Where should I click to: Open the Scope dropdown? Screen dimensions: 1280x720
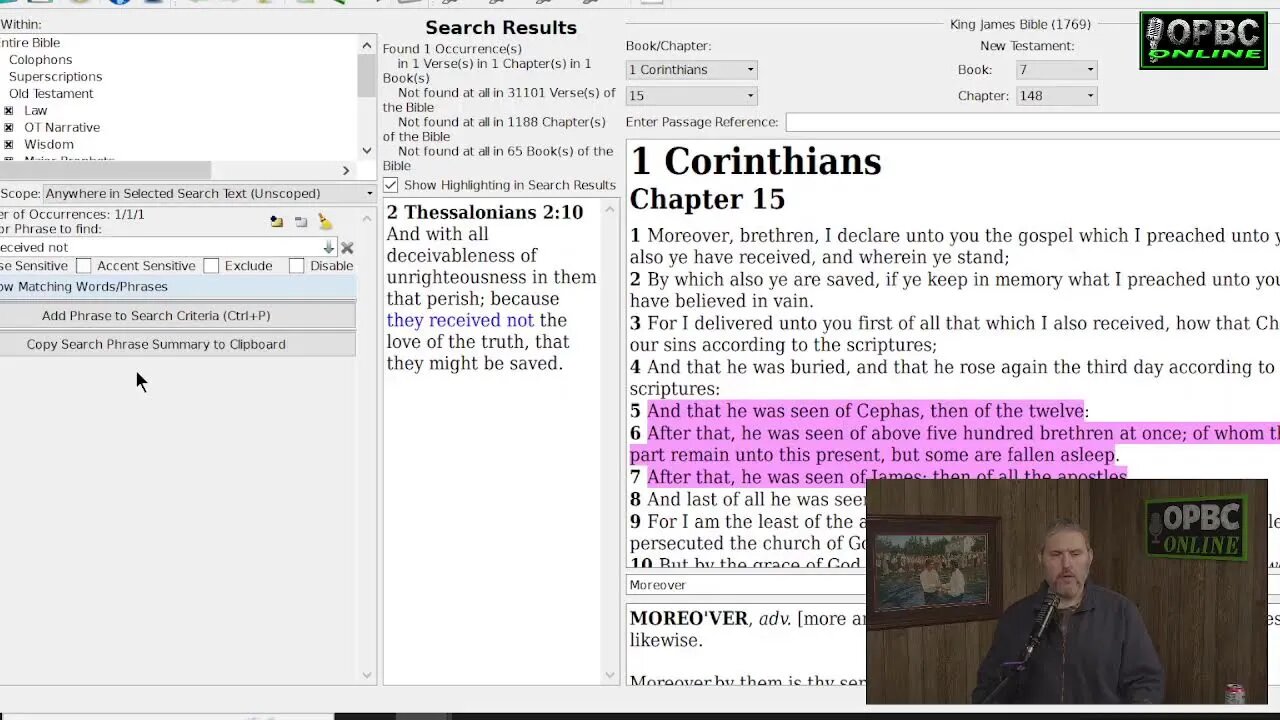pos(209,193)
